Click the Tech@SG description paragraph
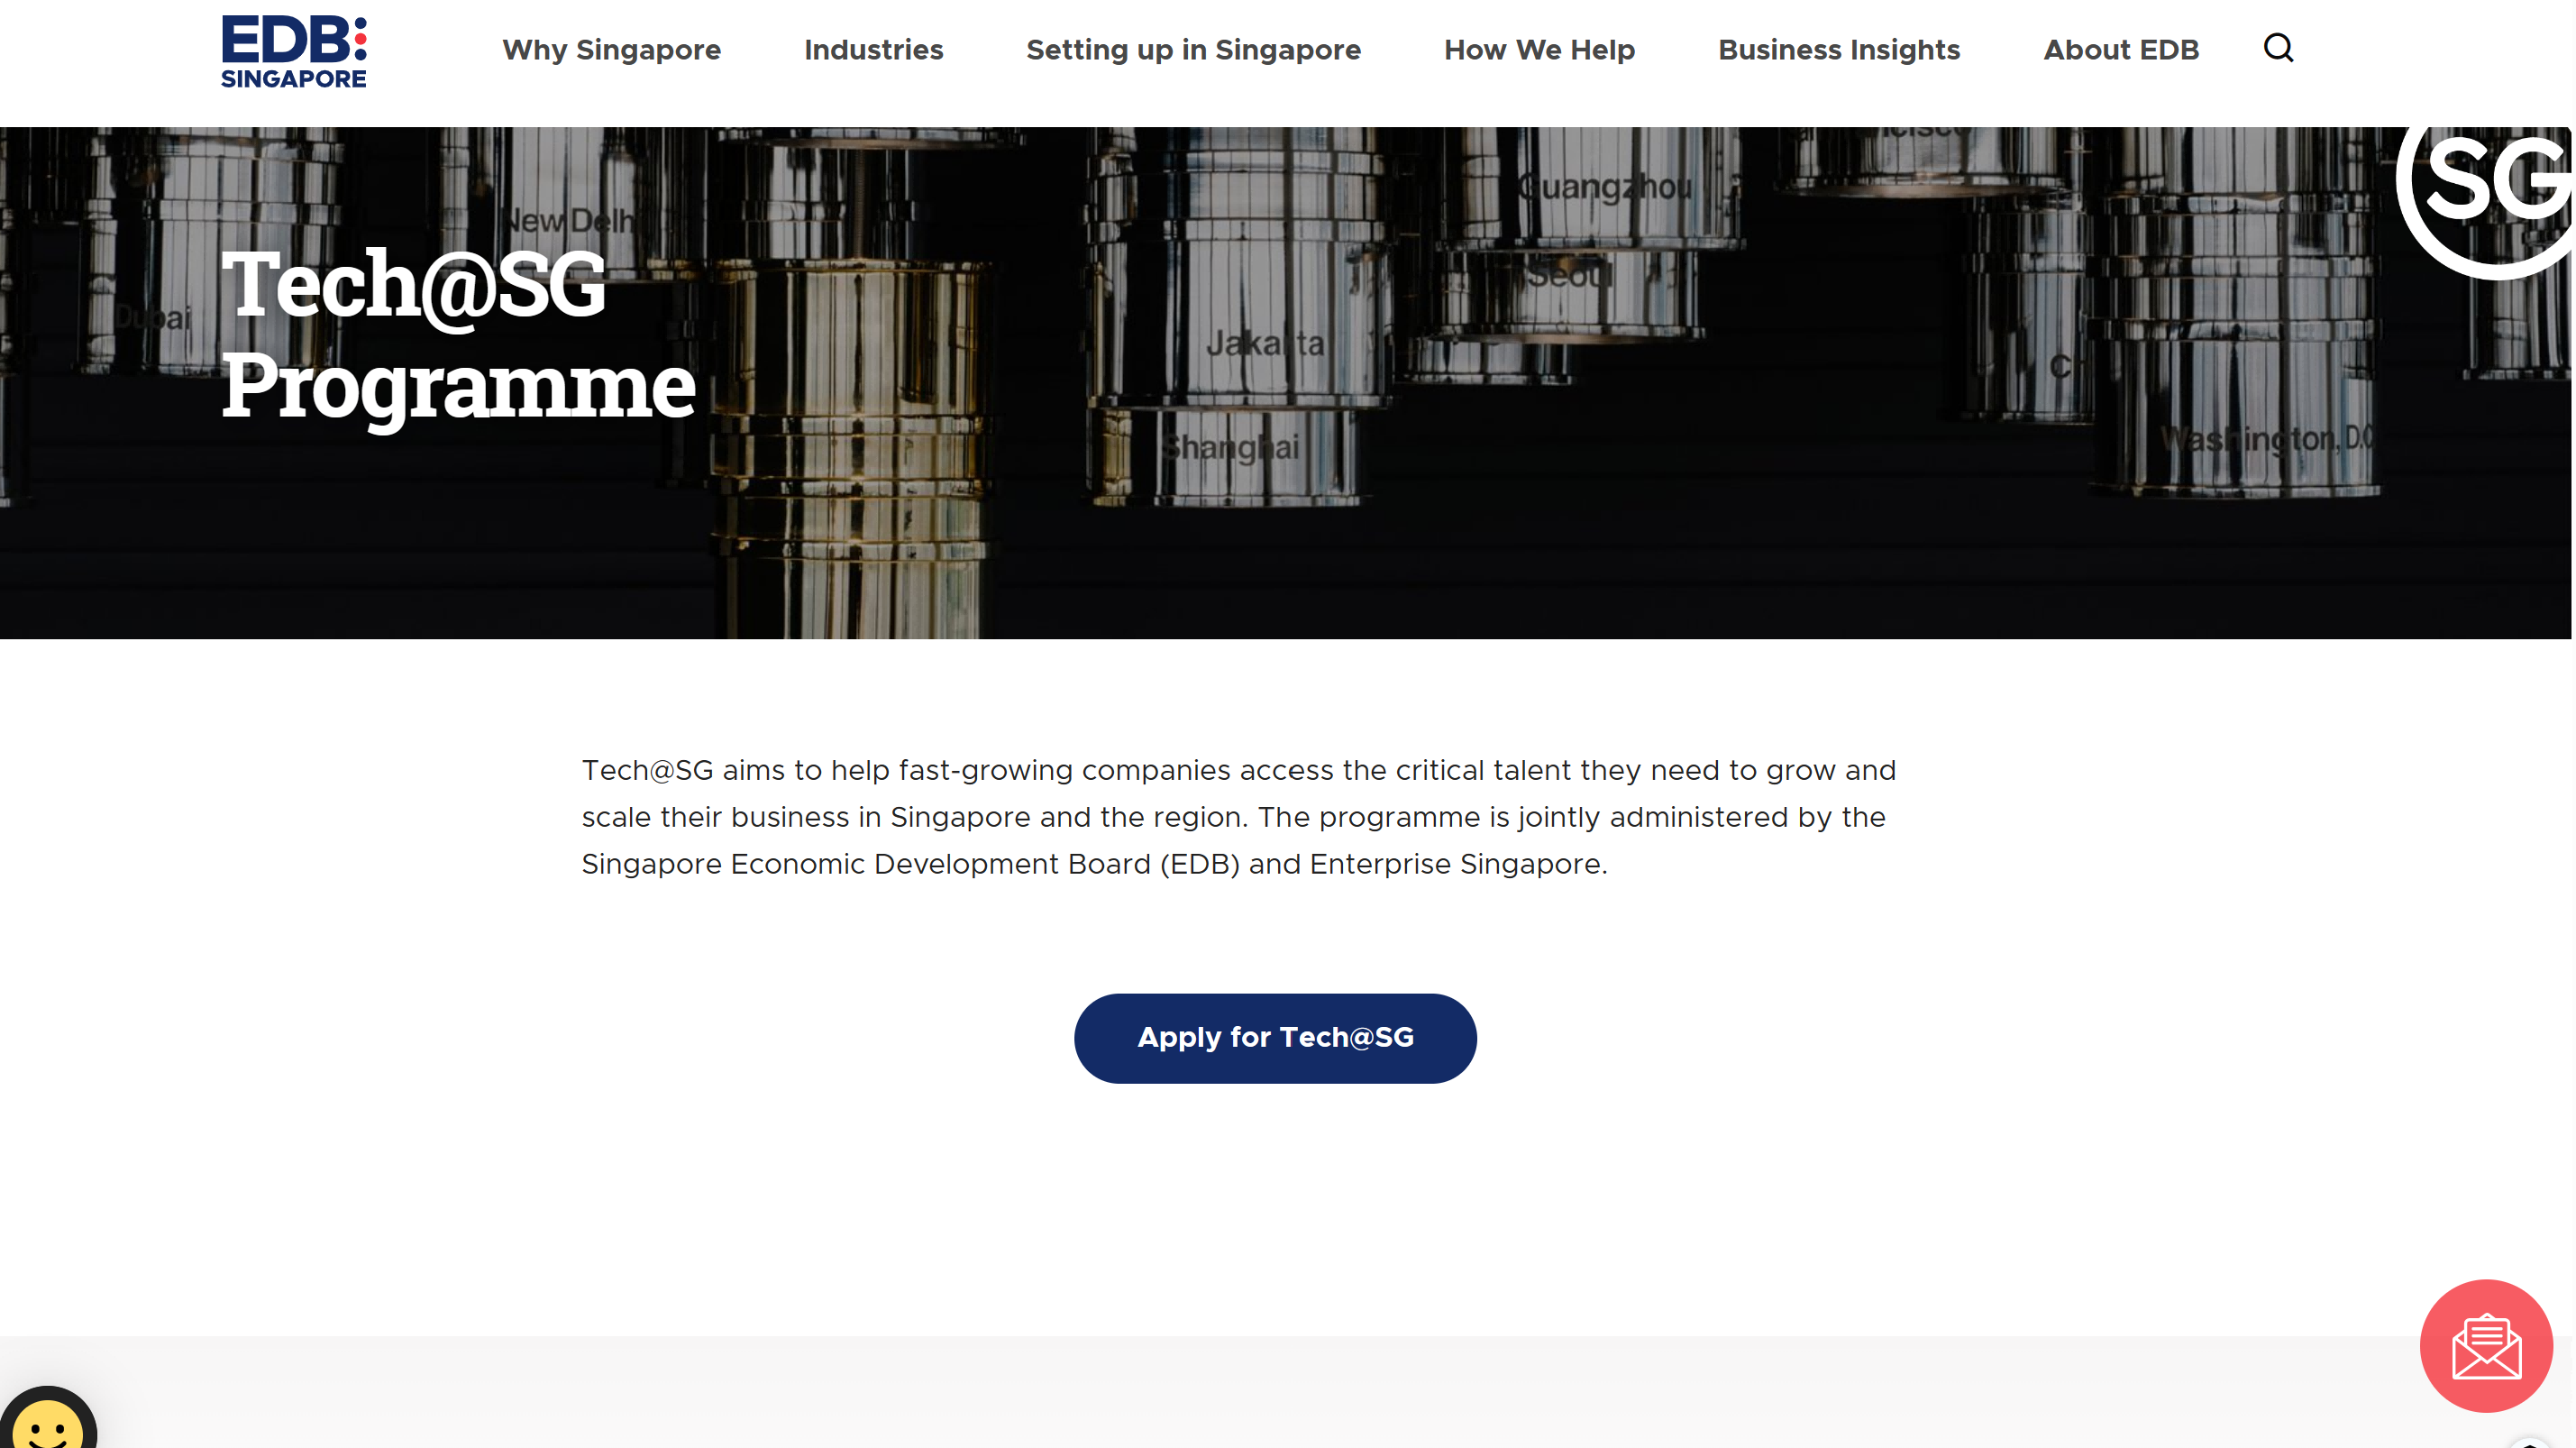The image size is (2576, 1448). [1238, 817]
